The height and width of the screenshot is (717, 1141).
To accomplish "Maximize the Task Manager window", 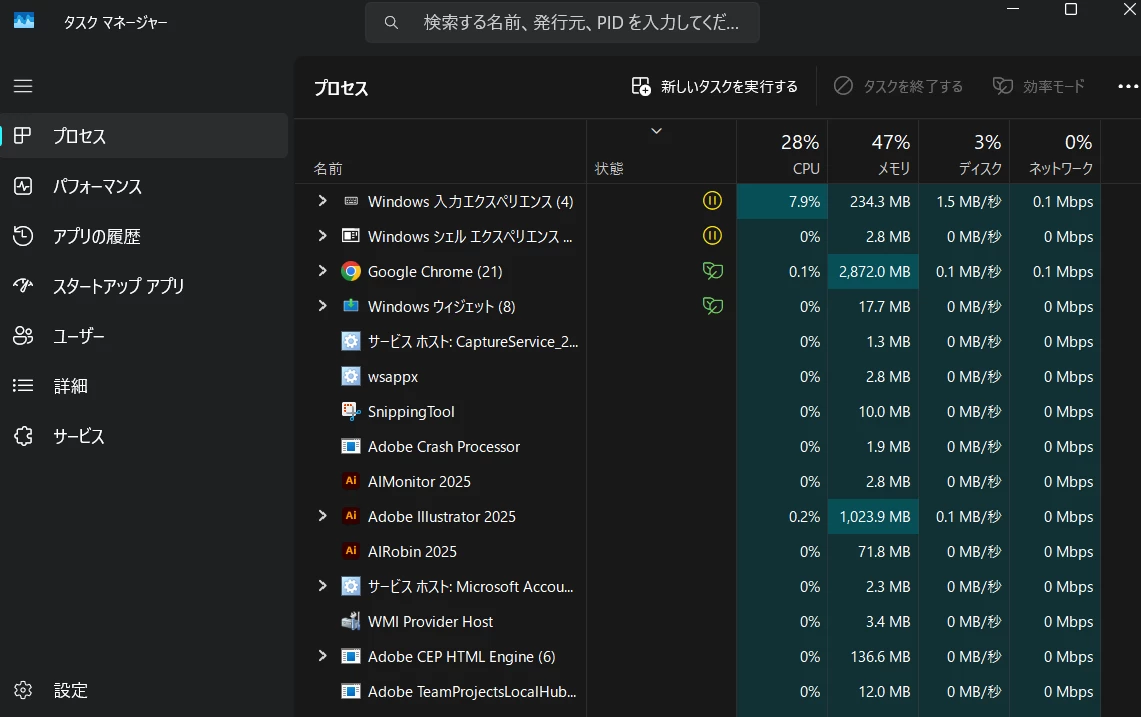I will (x=1070, y=9).
